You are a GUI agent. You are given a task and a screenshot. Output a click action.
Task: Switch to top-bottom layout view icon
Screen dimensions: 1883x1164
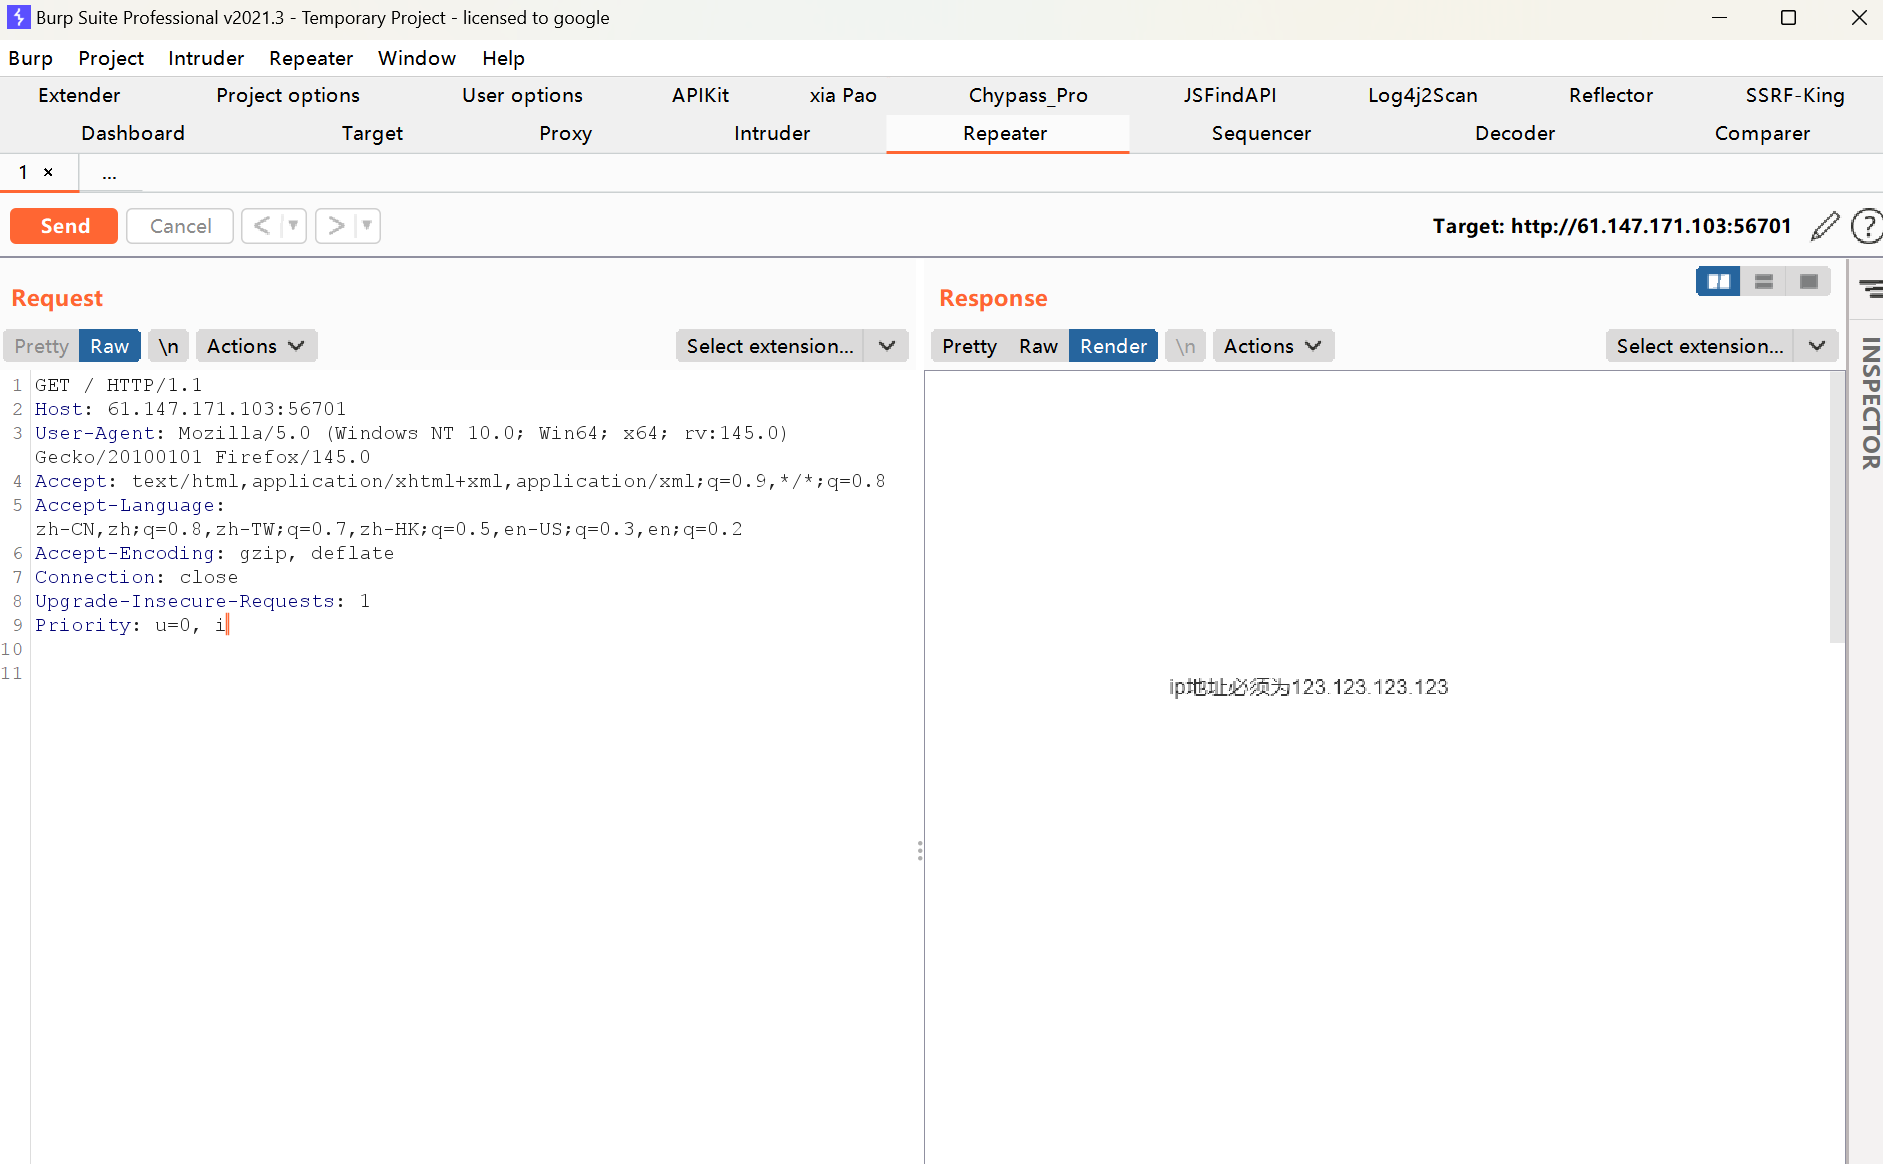click(1764, 282)
